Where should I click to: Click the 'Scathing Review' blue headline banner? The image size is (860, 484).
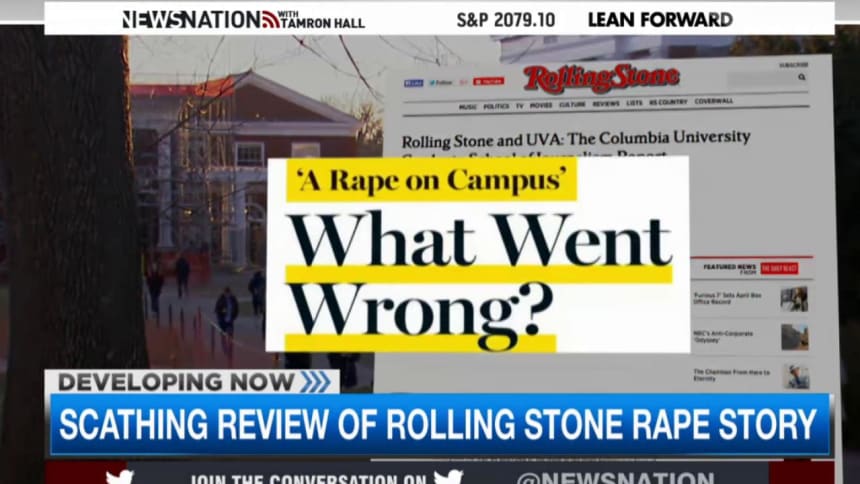click(440, 424)
